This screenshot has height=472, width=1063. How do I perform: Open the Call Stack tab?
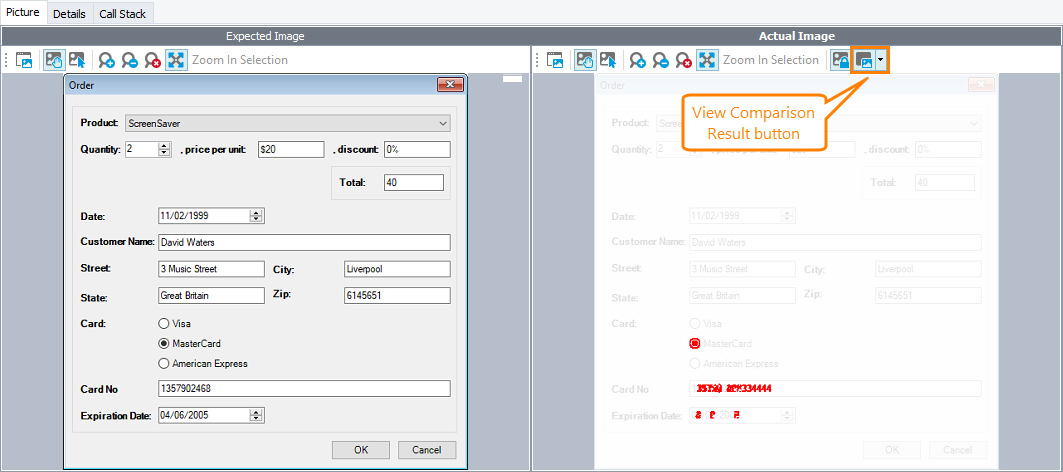click(124, 15)
